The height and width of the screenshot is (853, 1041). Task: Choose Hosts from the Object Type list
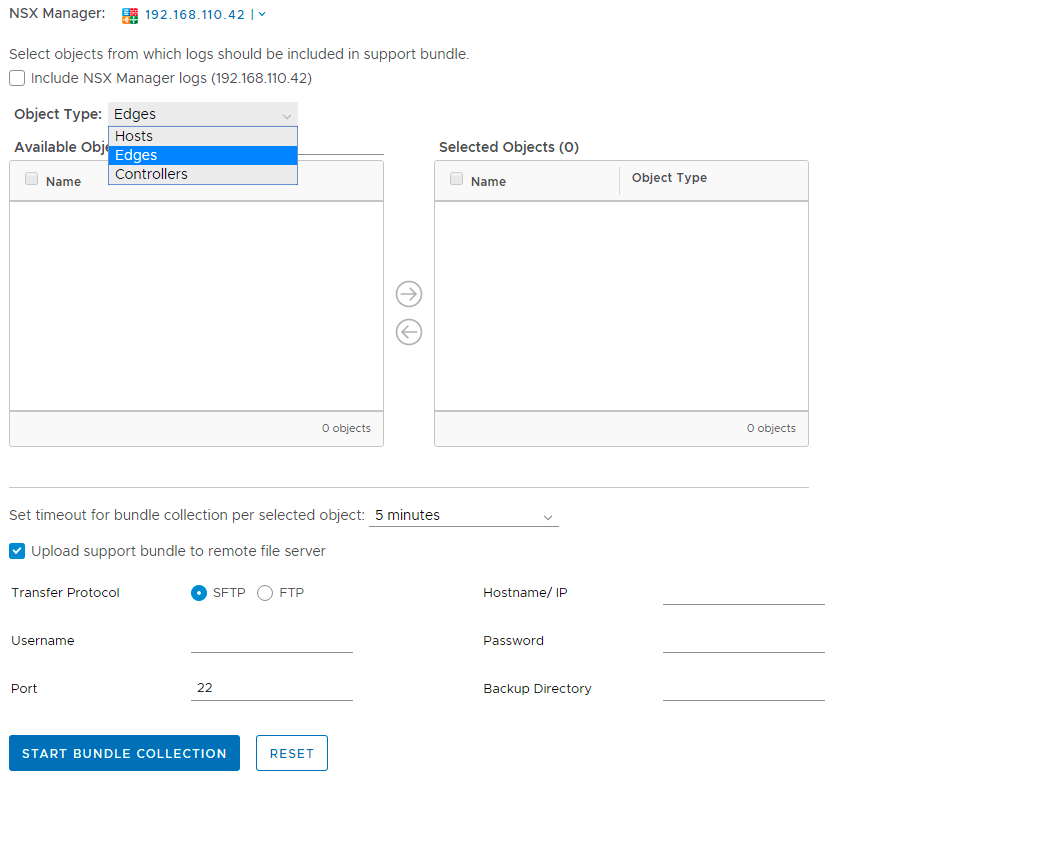(203, 136)
